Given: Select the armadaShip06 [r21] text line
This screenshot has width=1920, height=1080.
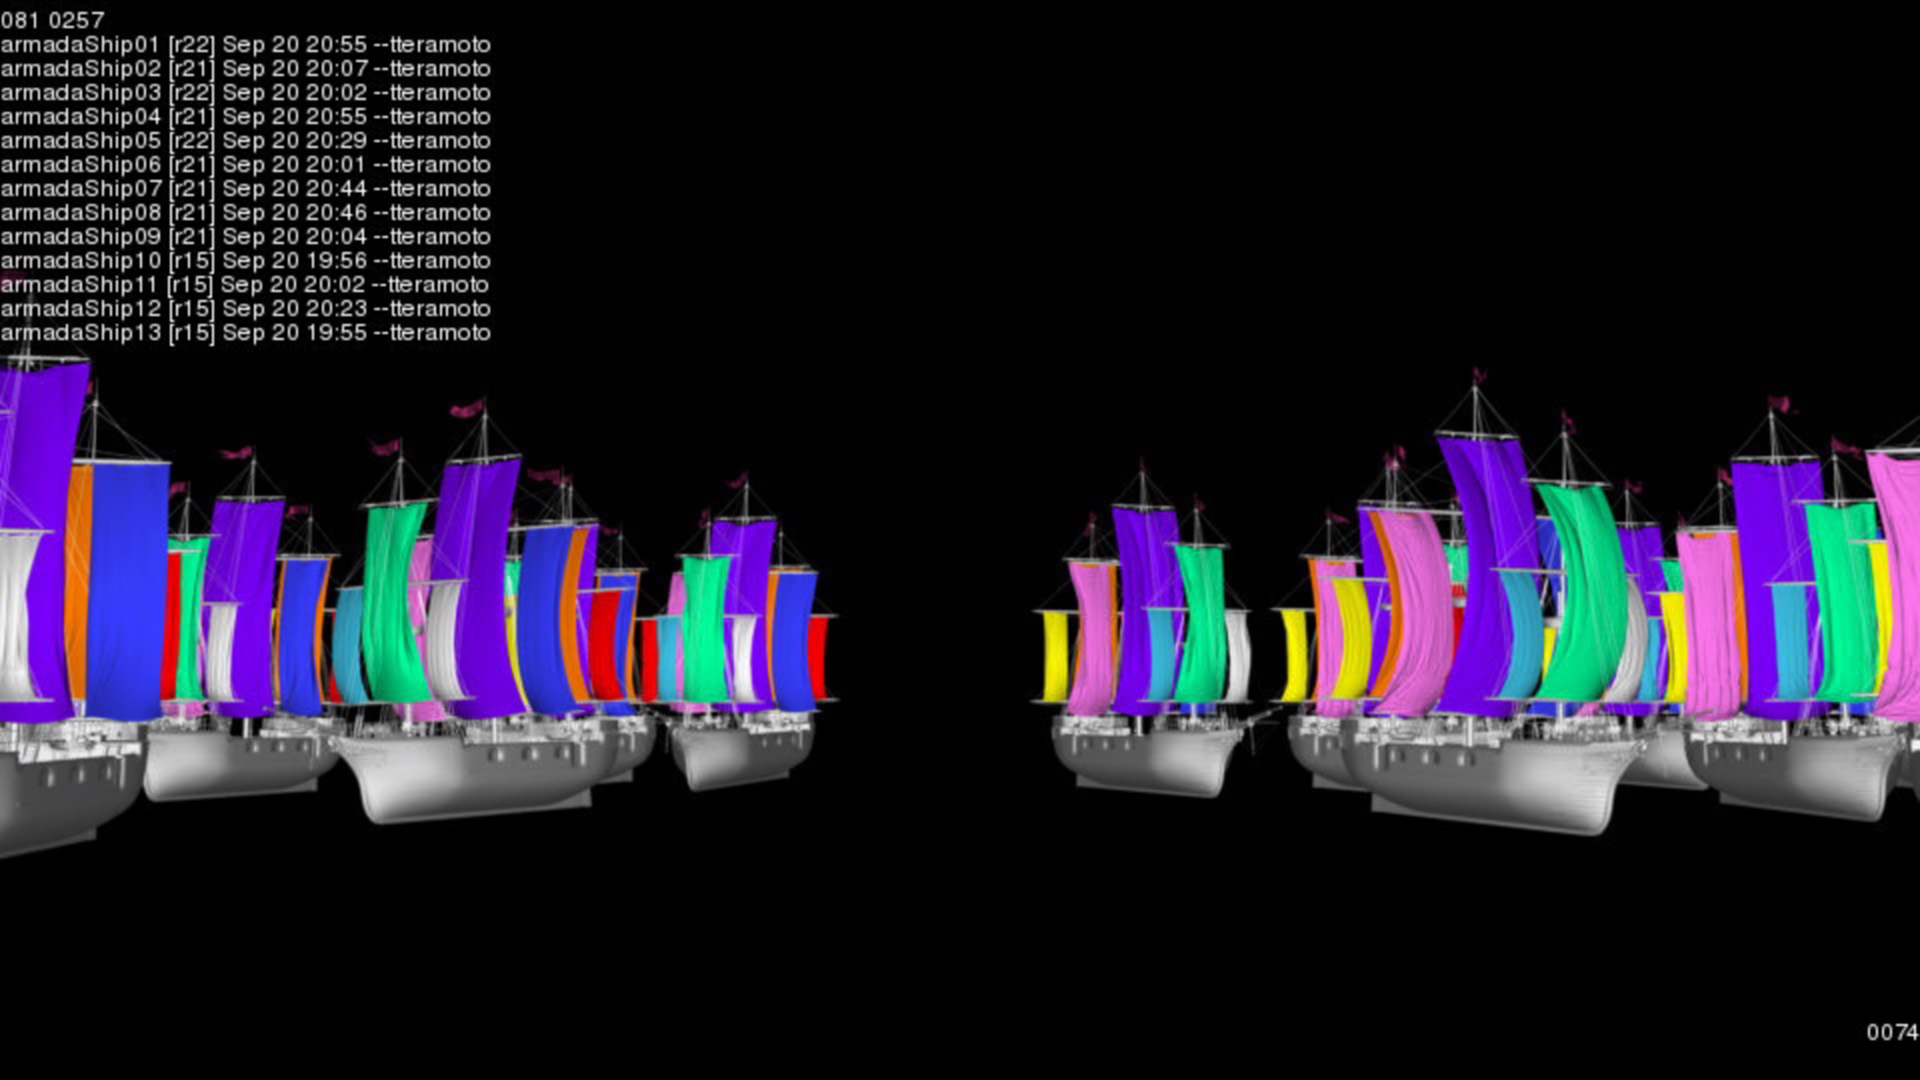Looking at the screenshot, I should pos(246,165).
